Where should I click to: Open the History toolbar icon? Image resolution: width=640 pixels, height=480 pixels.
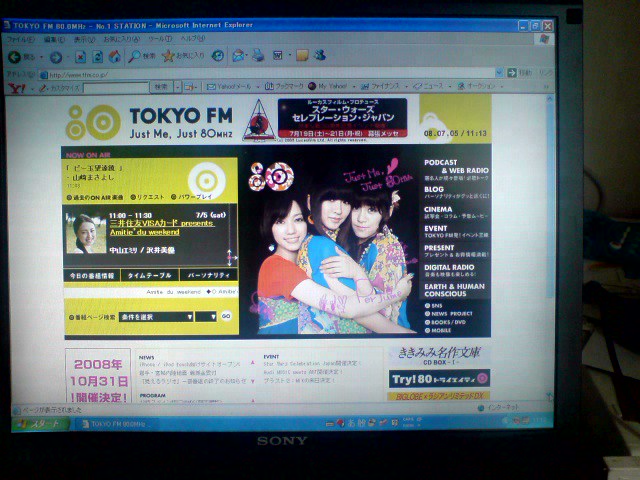(218, 55)
